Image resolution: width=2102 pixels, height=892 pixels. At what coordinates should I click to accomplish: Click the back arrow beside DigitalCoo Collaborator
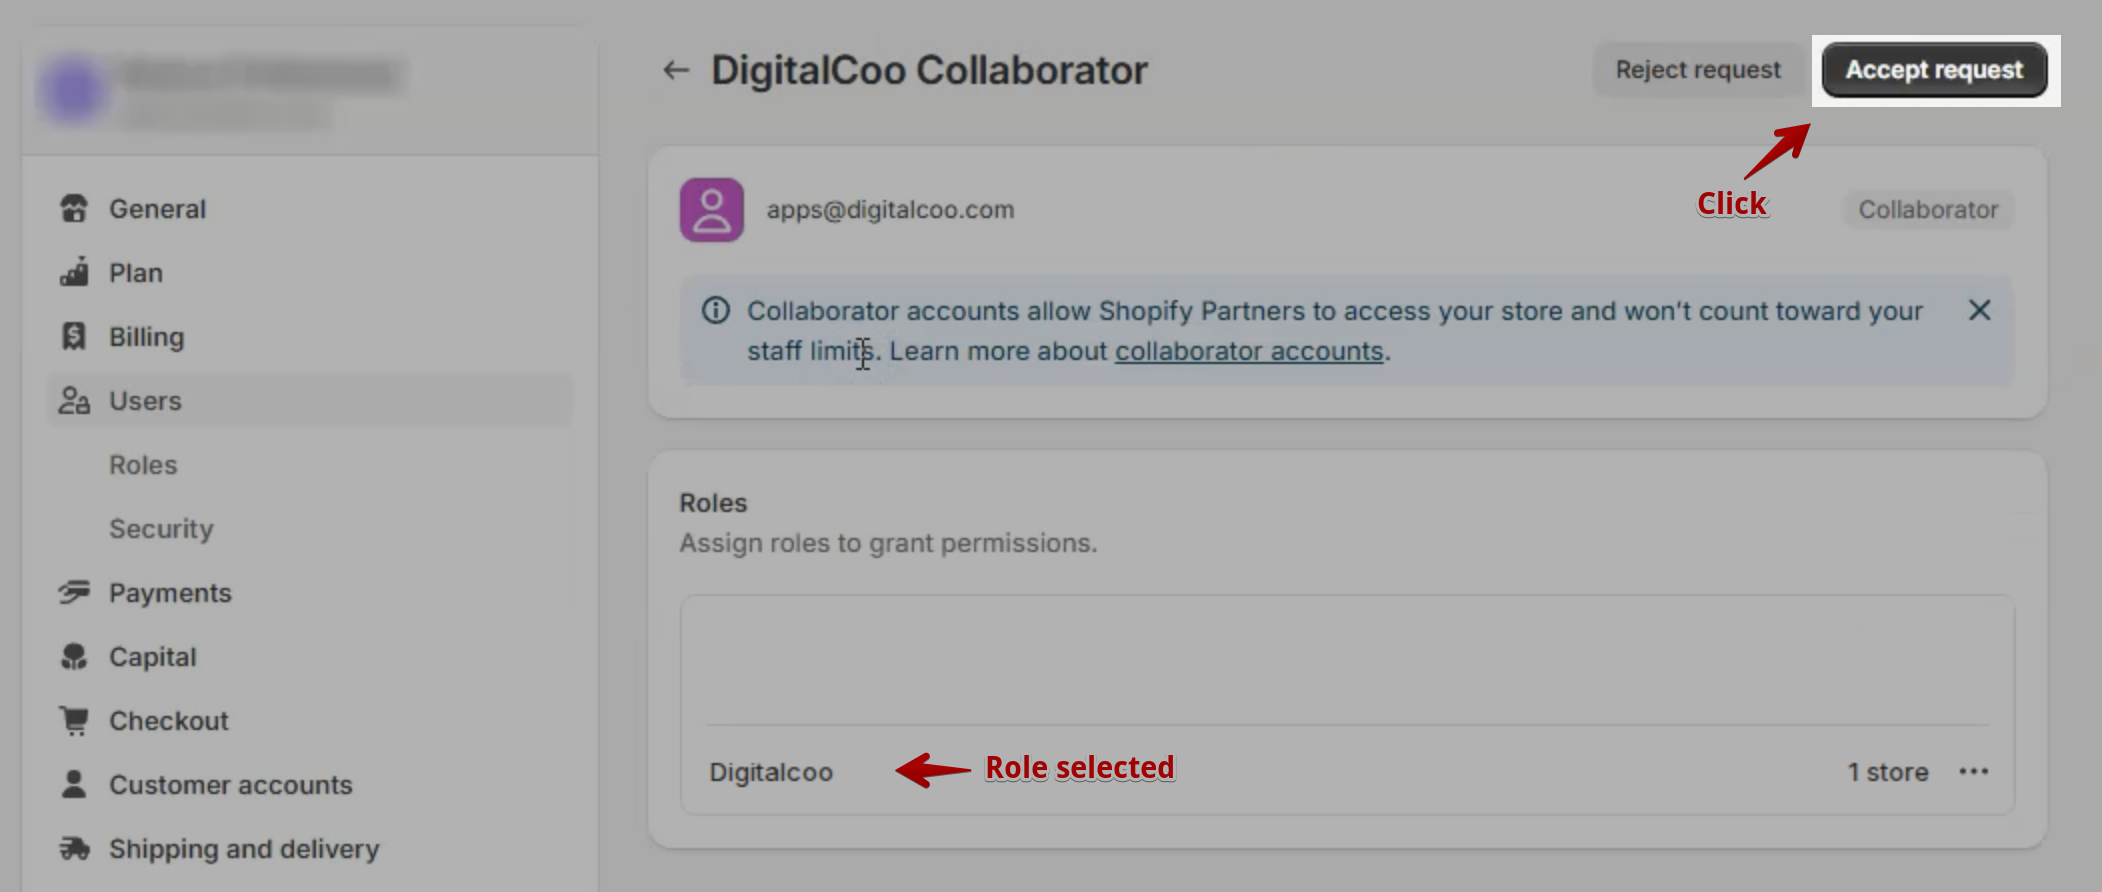point(676,70)
